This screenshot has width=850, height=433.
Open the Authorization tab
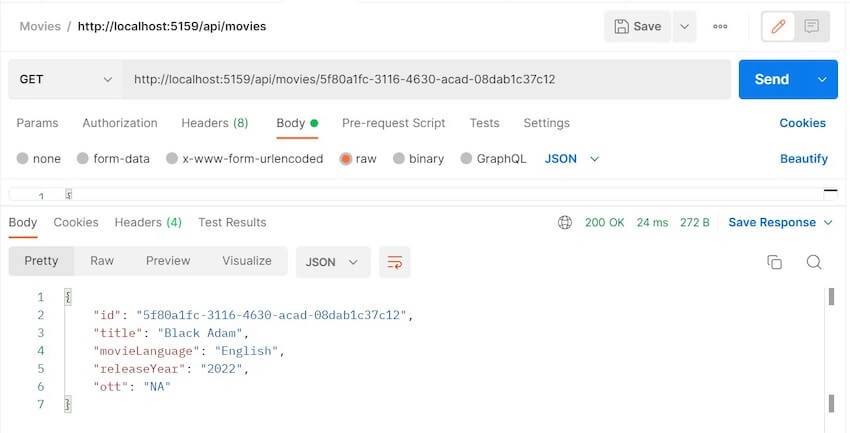point(120,123)
